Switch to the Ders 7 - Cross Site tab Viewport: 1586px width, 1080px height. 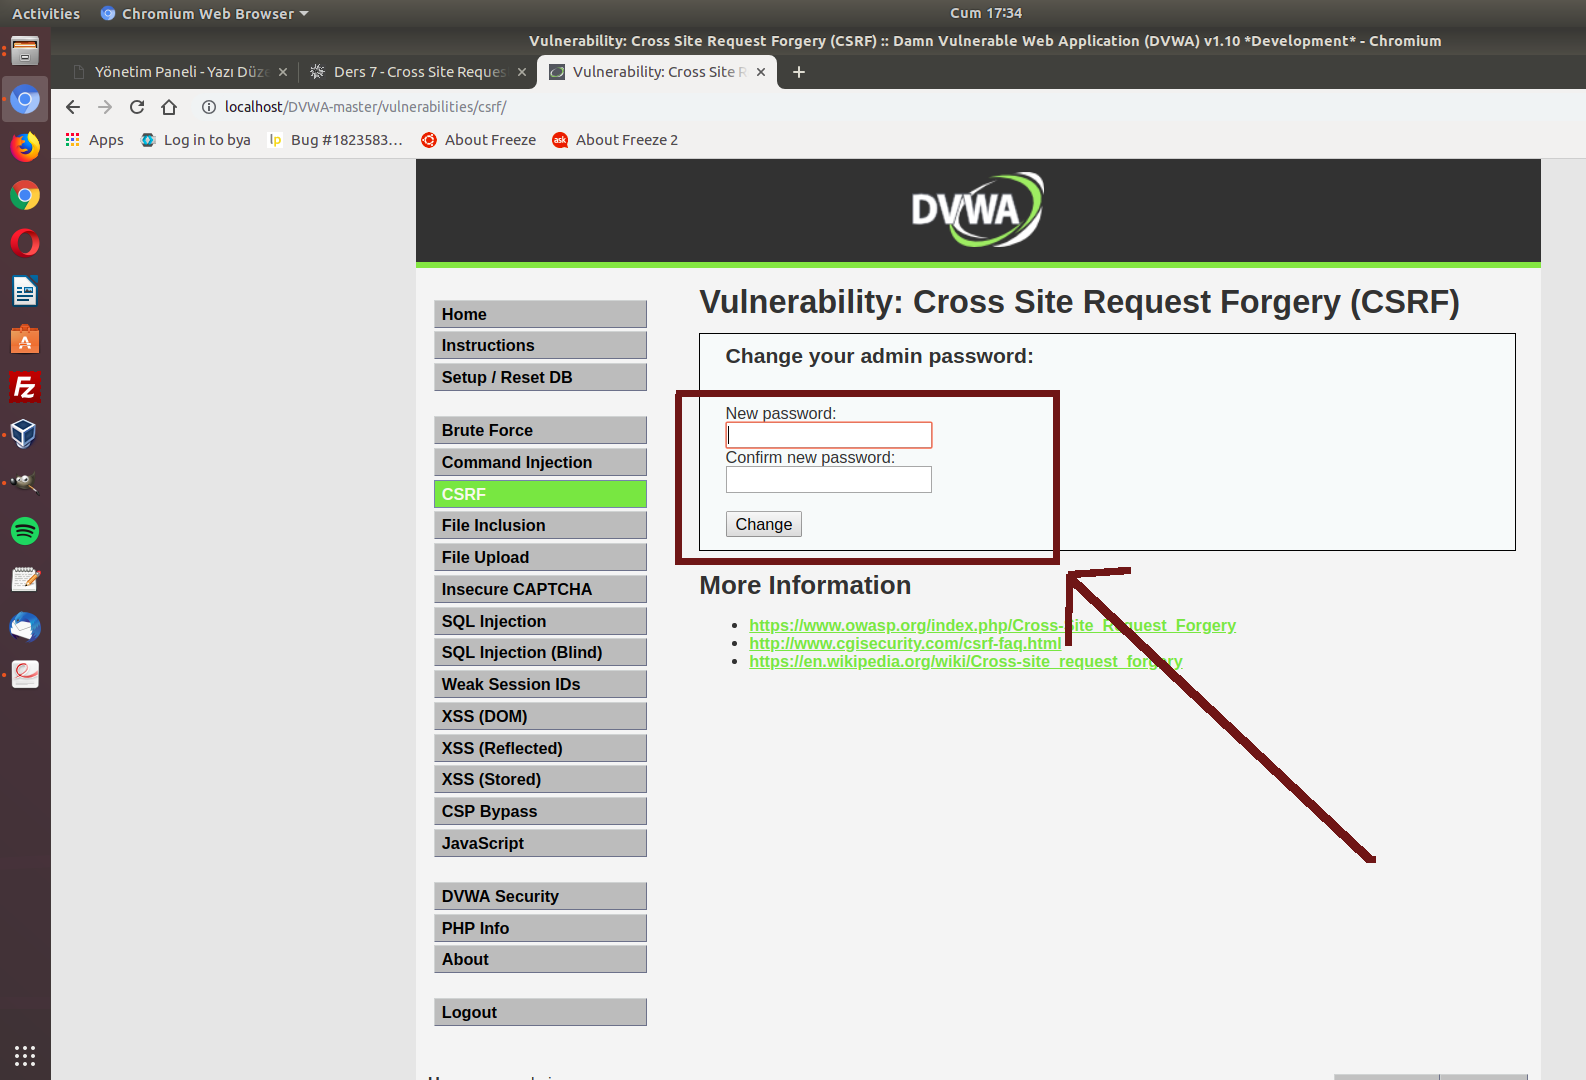[418, 72]
